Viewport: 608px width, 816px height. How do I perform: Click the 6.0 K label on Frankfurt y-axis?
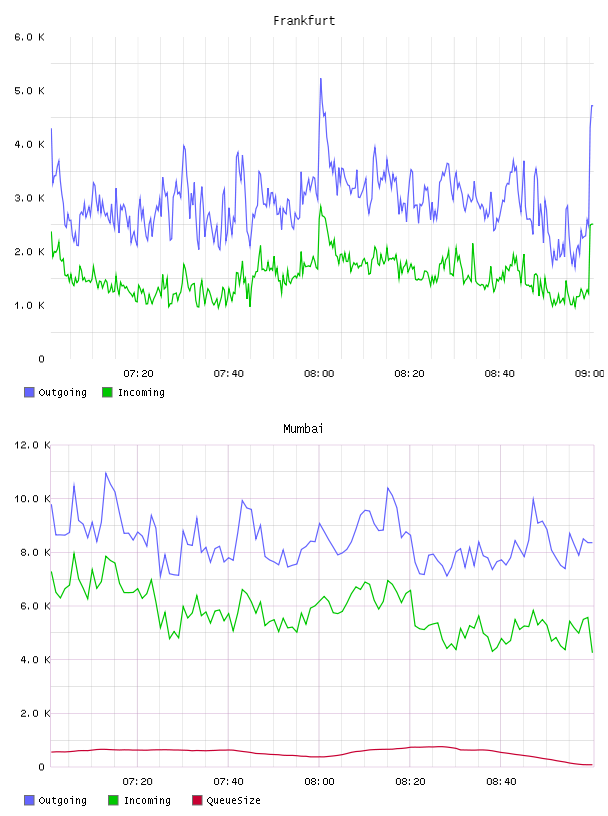[29, 37]
